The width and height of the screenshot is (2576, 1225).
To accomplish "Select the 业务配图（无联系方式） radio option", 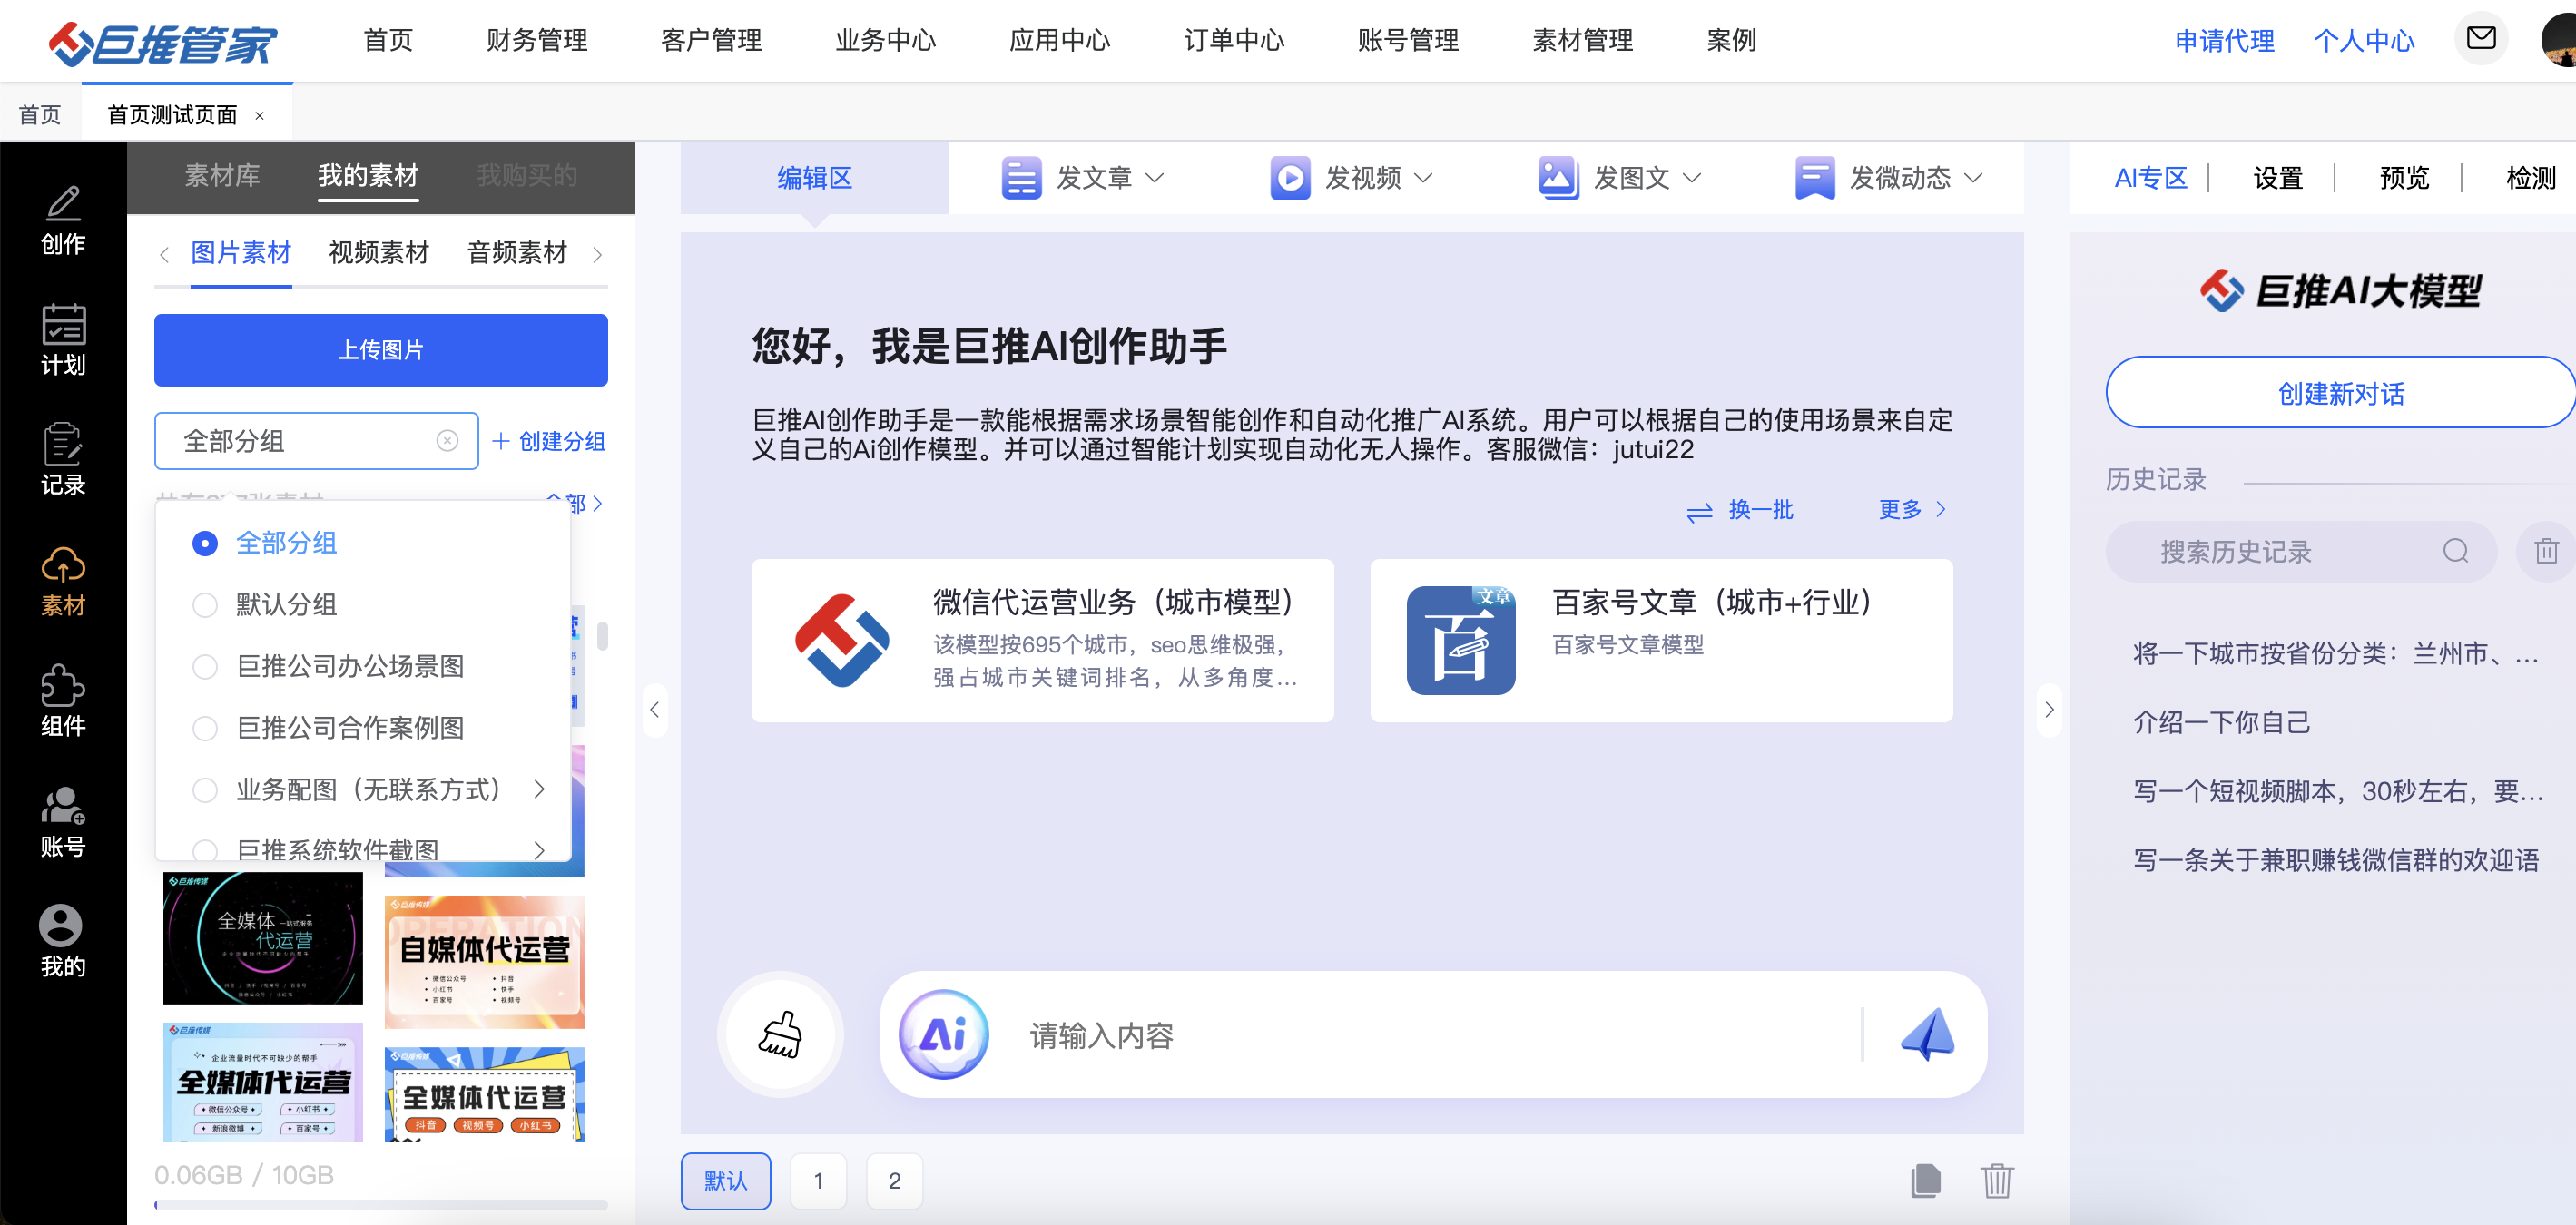I will coord(205,790).
